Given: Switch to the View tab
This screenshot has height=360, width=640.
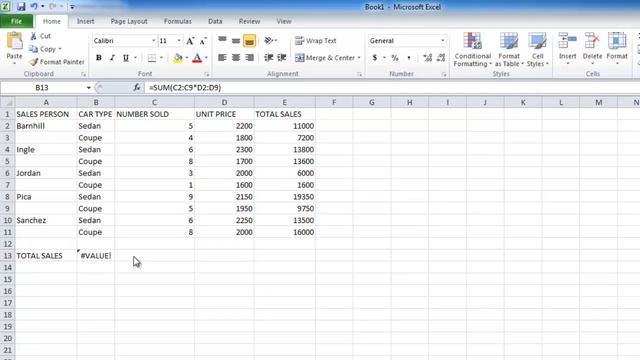Looking at the screenshot, I should [x=284, y=21].
